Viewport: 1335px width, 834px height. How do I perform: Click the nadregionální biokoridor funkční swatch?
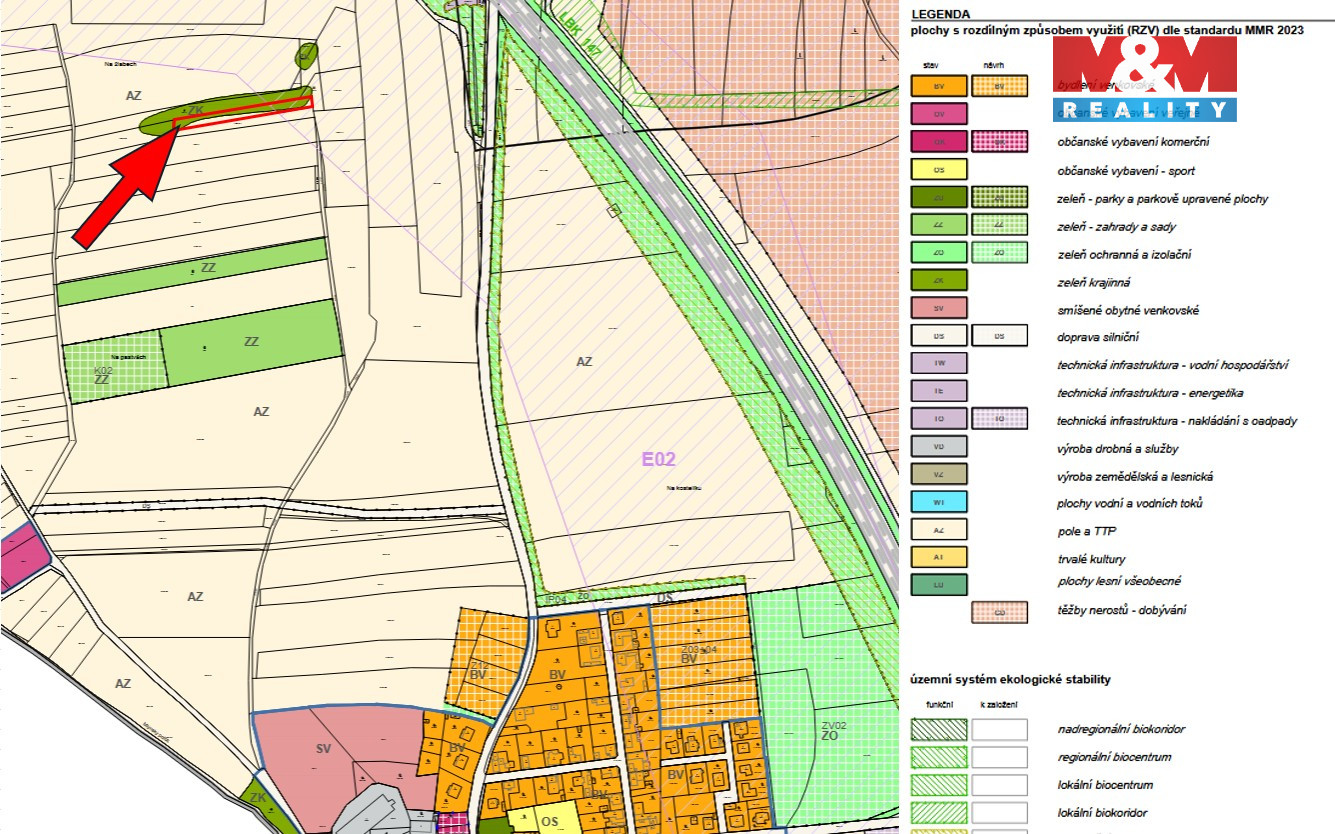[x=939, y=730]
